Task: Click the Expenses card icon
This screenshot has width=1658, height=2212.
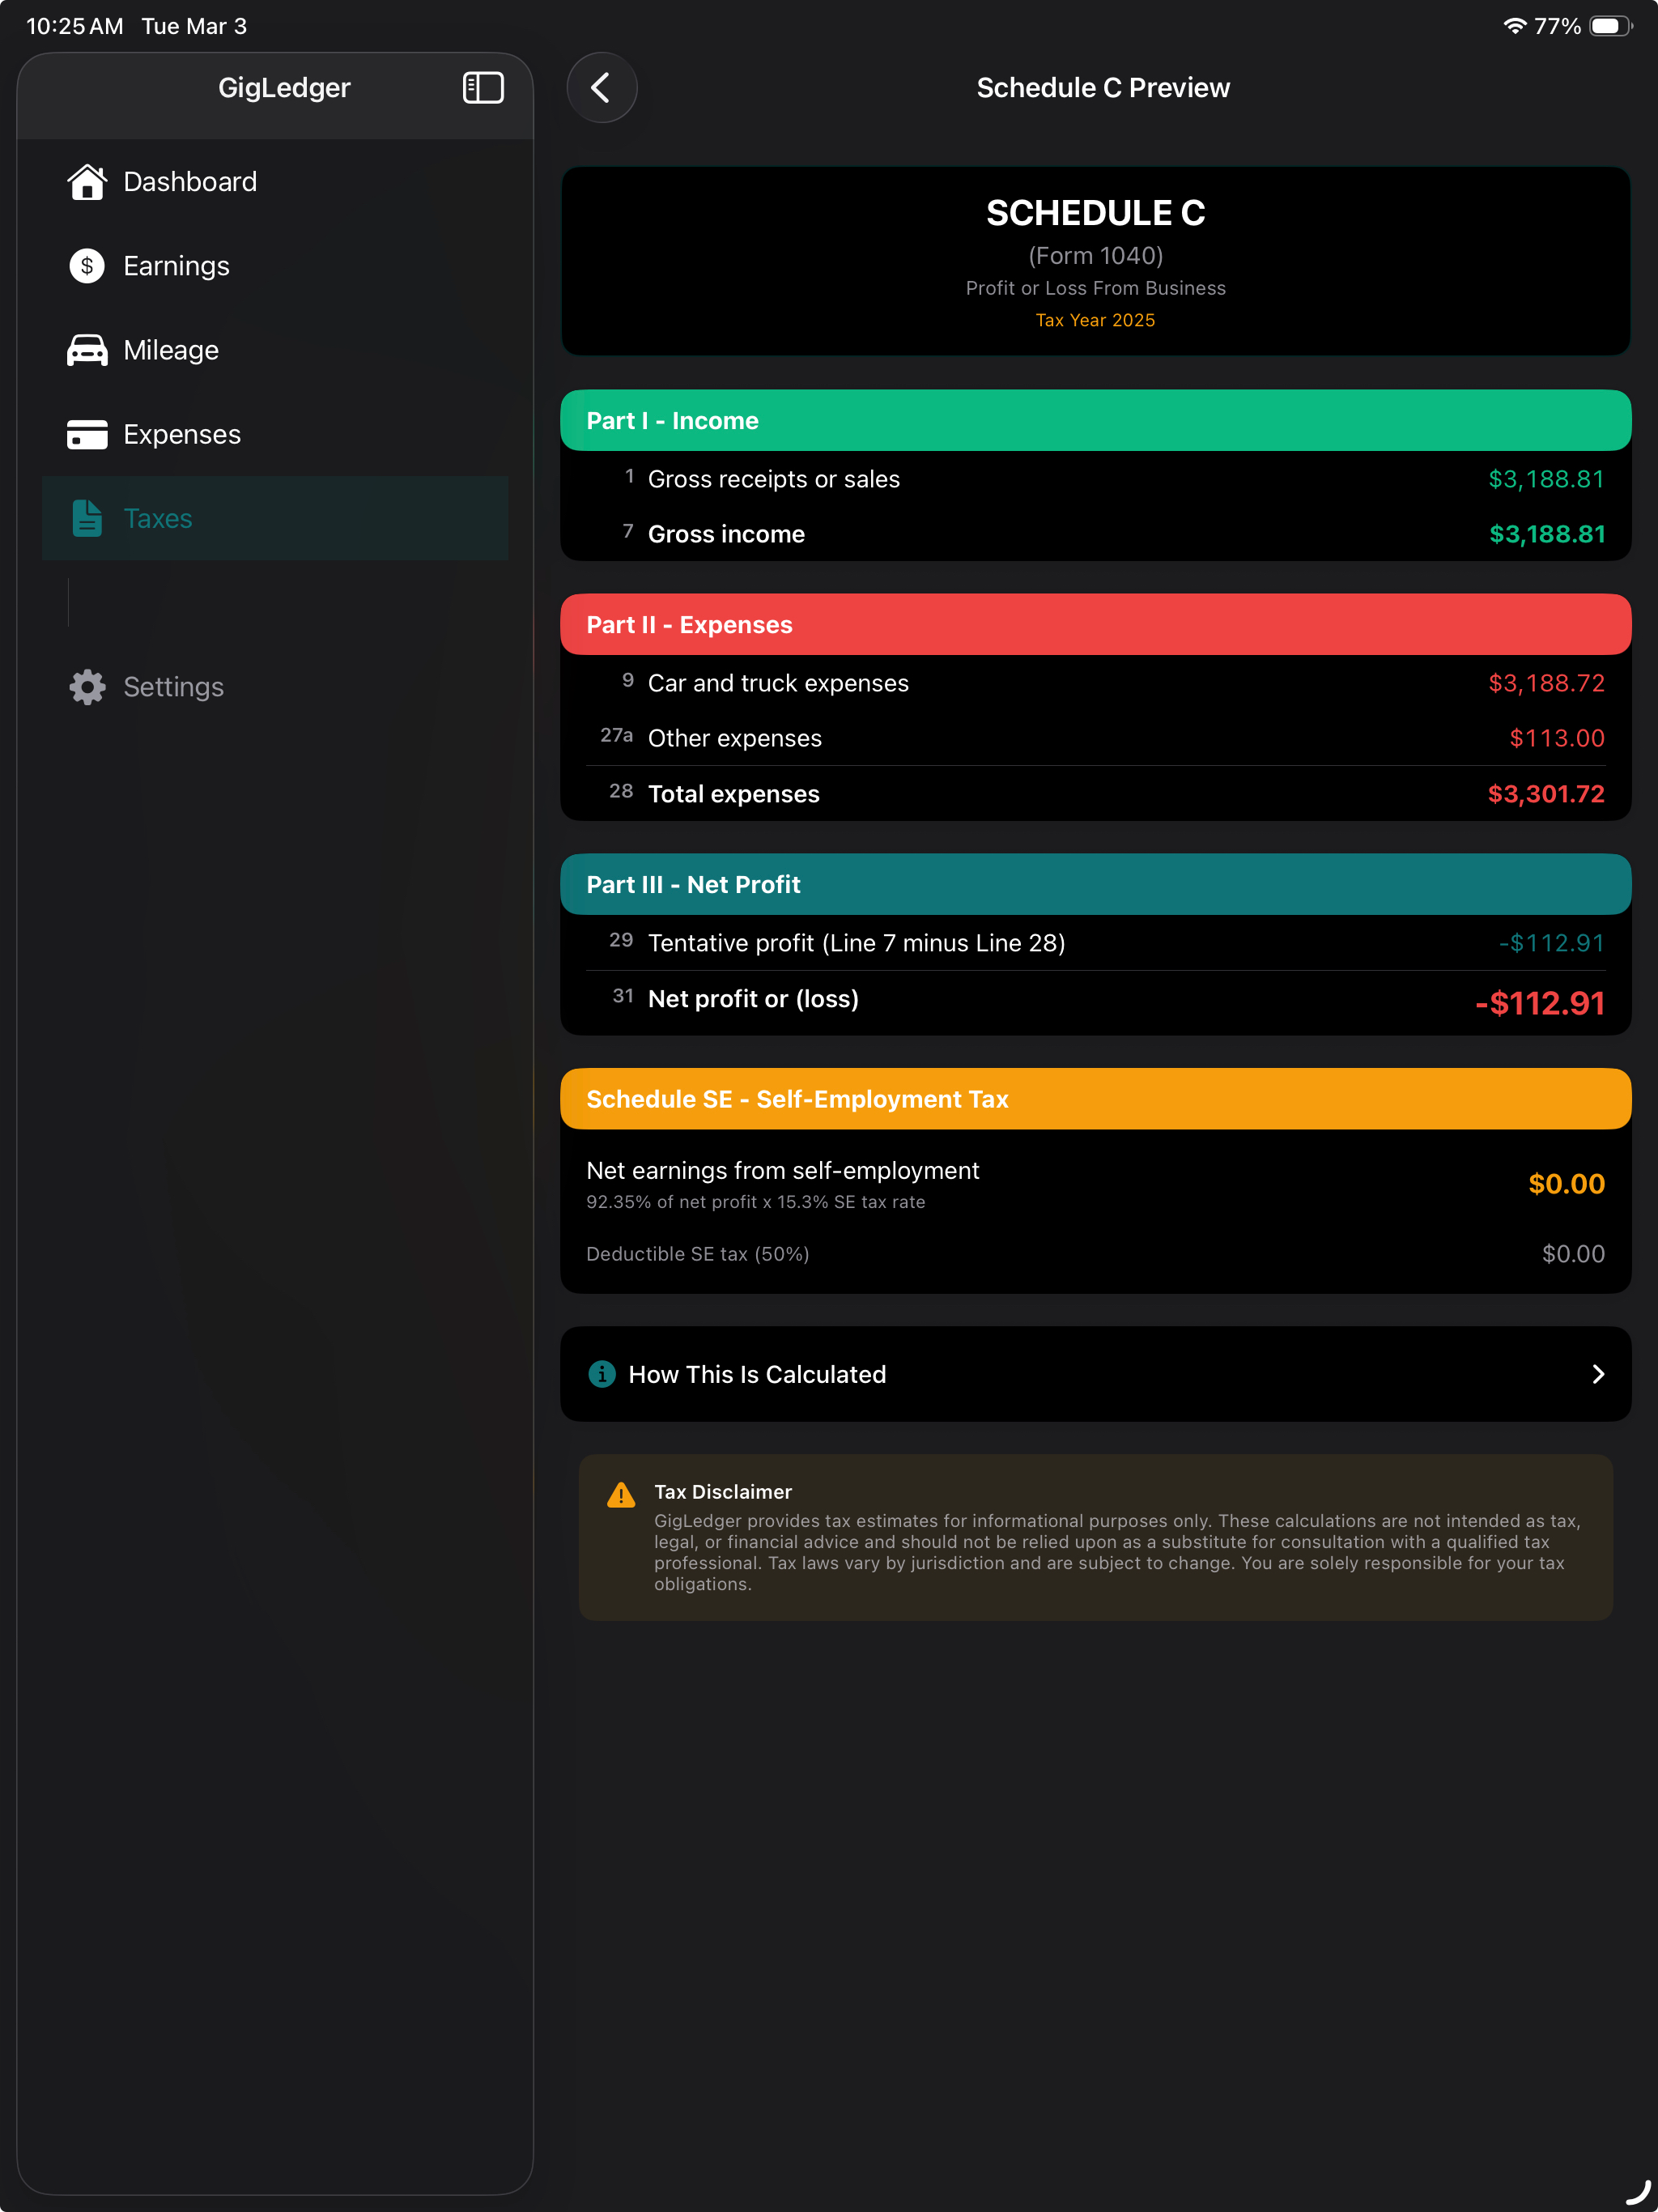Action: pyautogui.click(x=87, y=434)
